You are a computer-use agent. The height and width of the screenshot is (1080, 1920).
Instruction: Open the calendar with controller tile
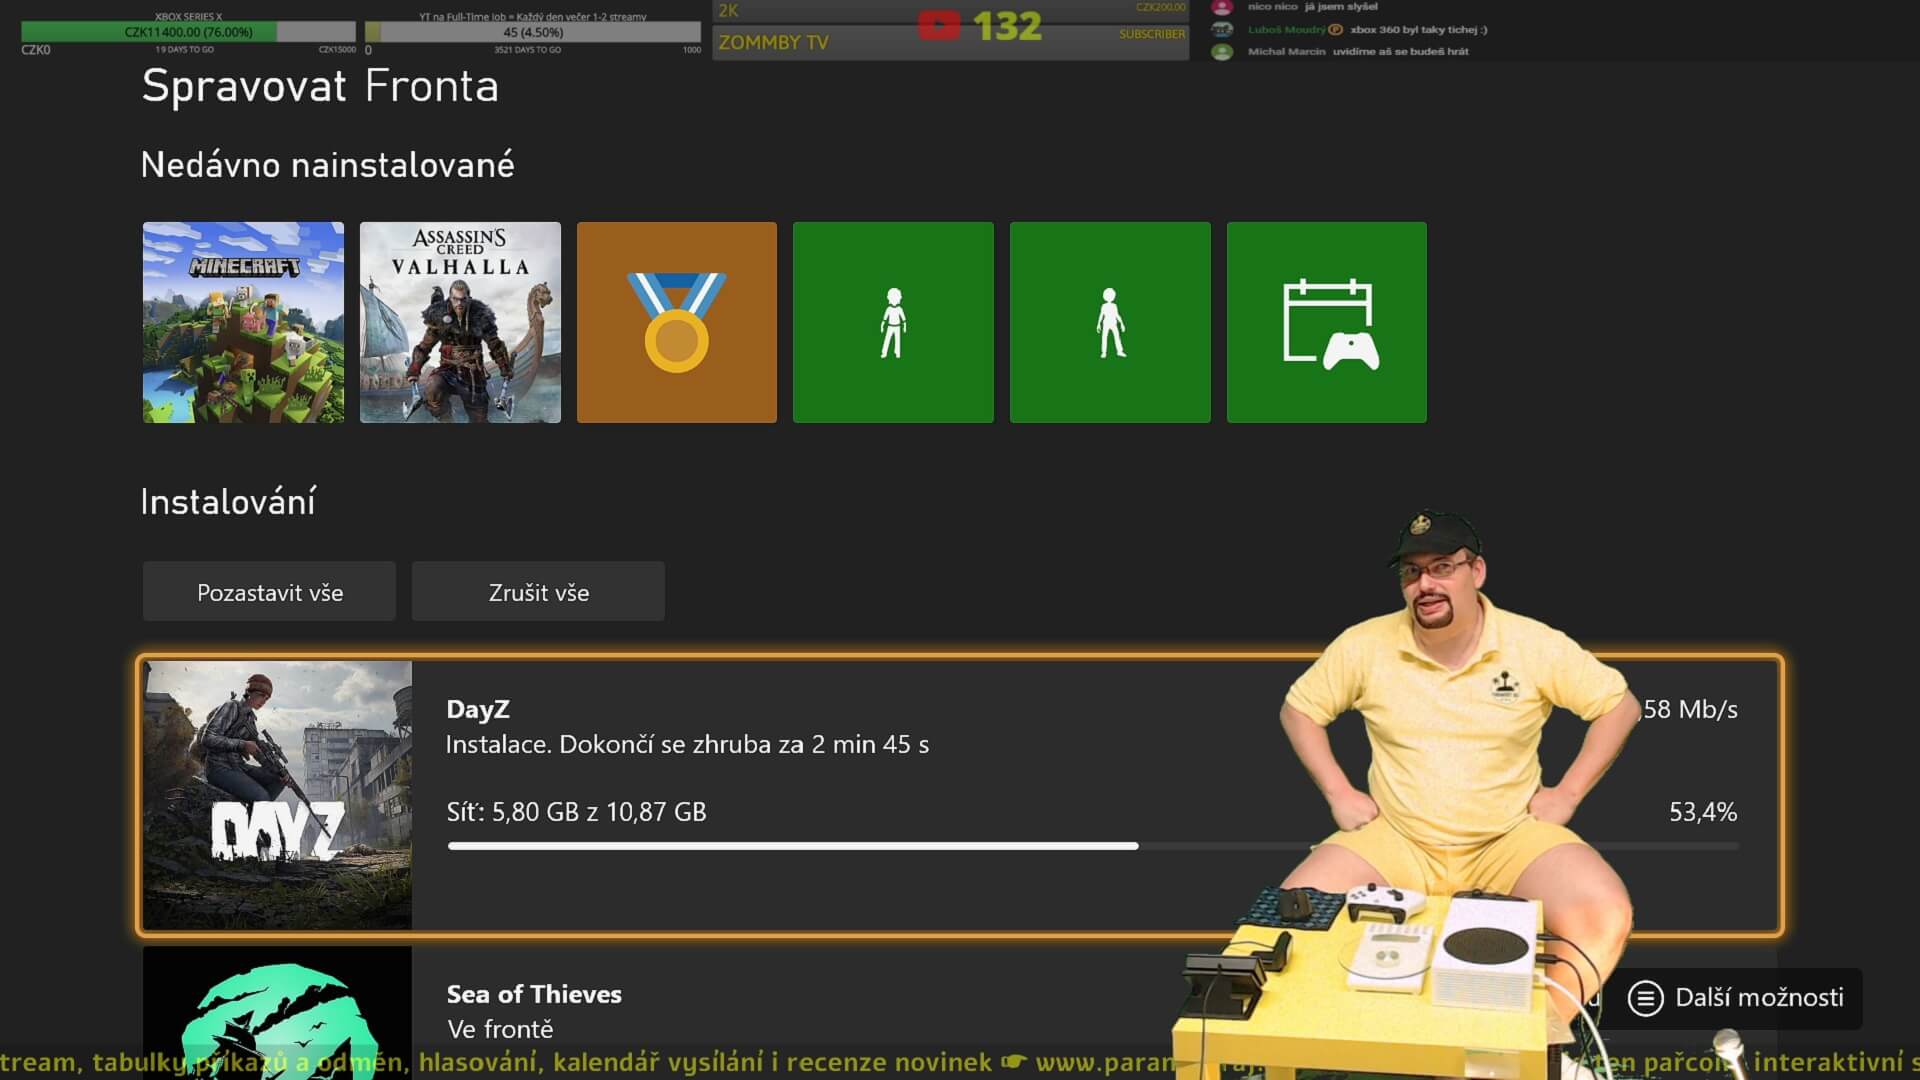(1327, 322)
